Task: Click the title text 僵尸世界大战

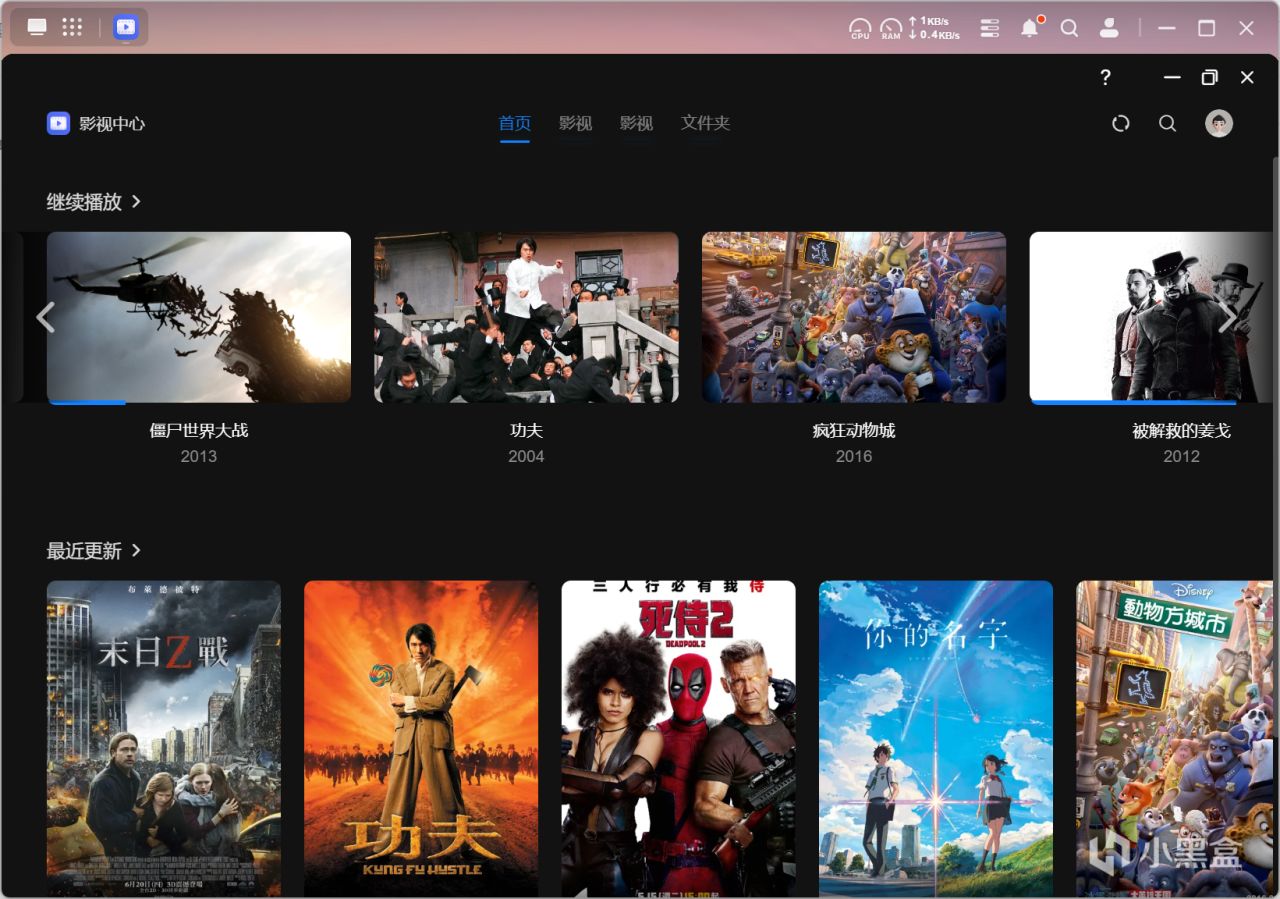Action: (199, 431)
